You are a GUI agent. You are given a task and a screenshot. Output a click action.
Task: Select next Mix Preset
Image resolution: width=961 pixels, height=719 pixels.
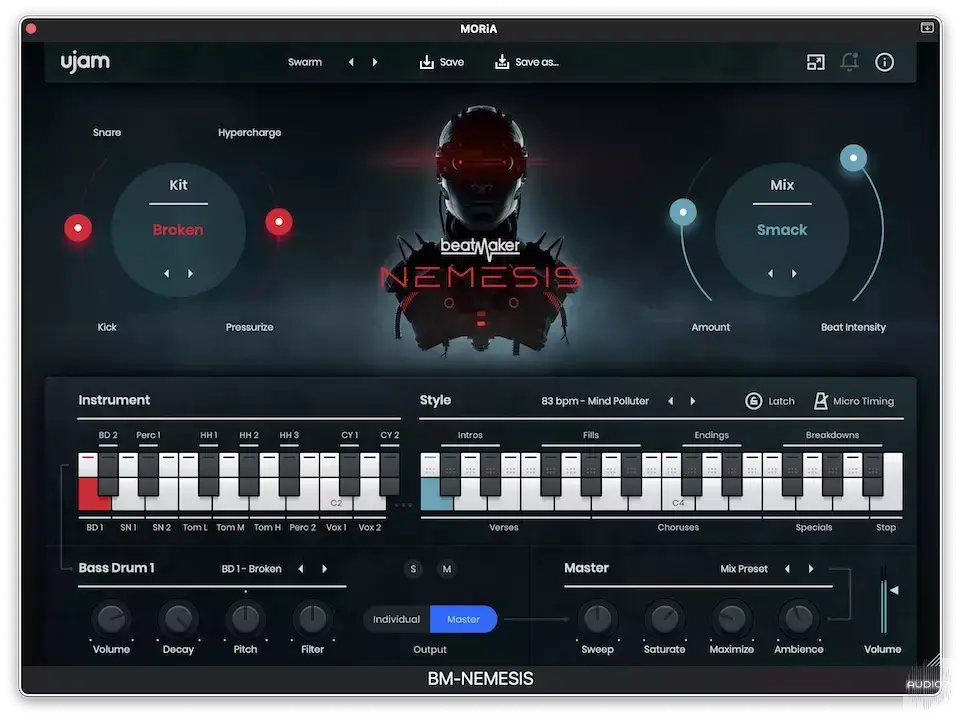811,569
